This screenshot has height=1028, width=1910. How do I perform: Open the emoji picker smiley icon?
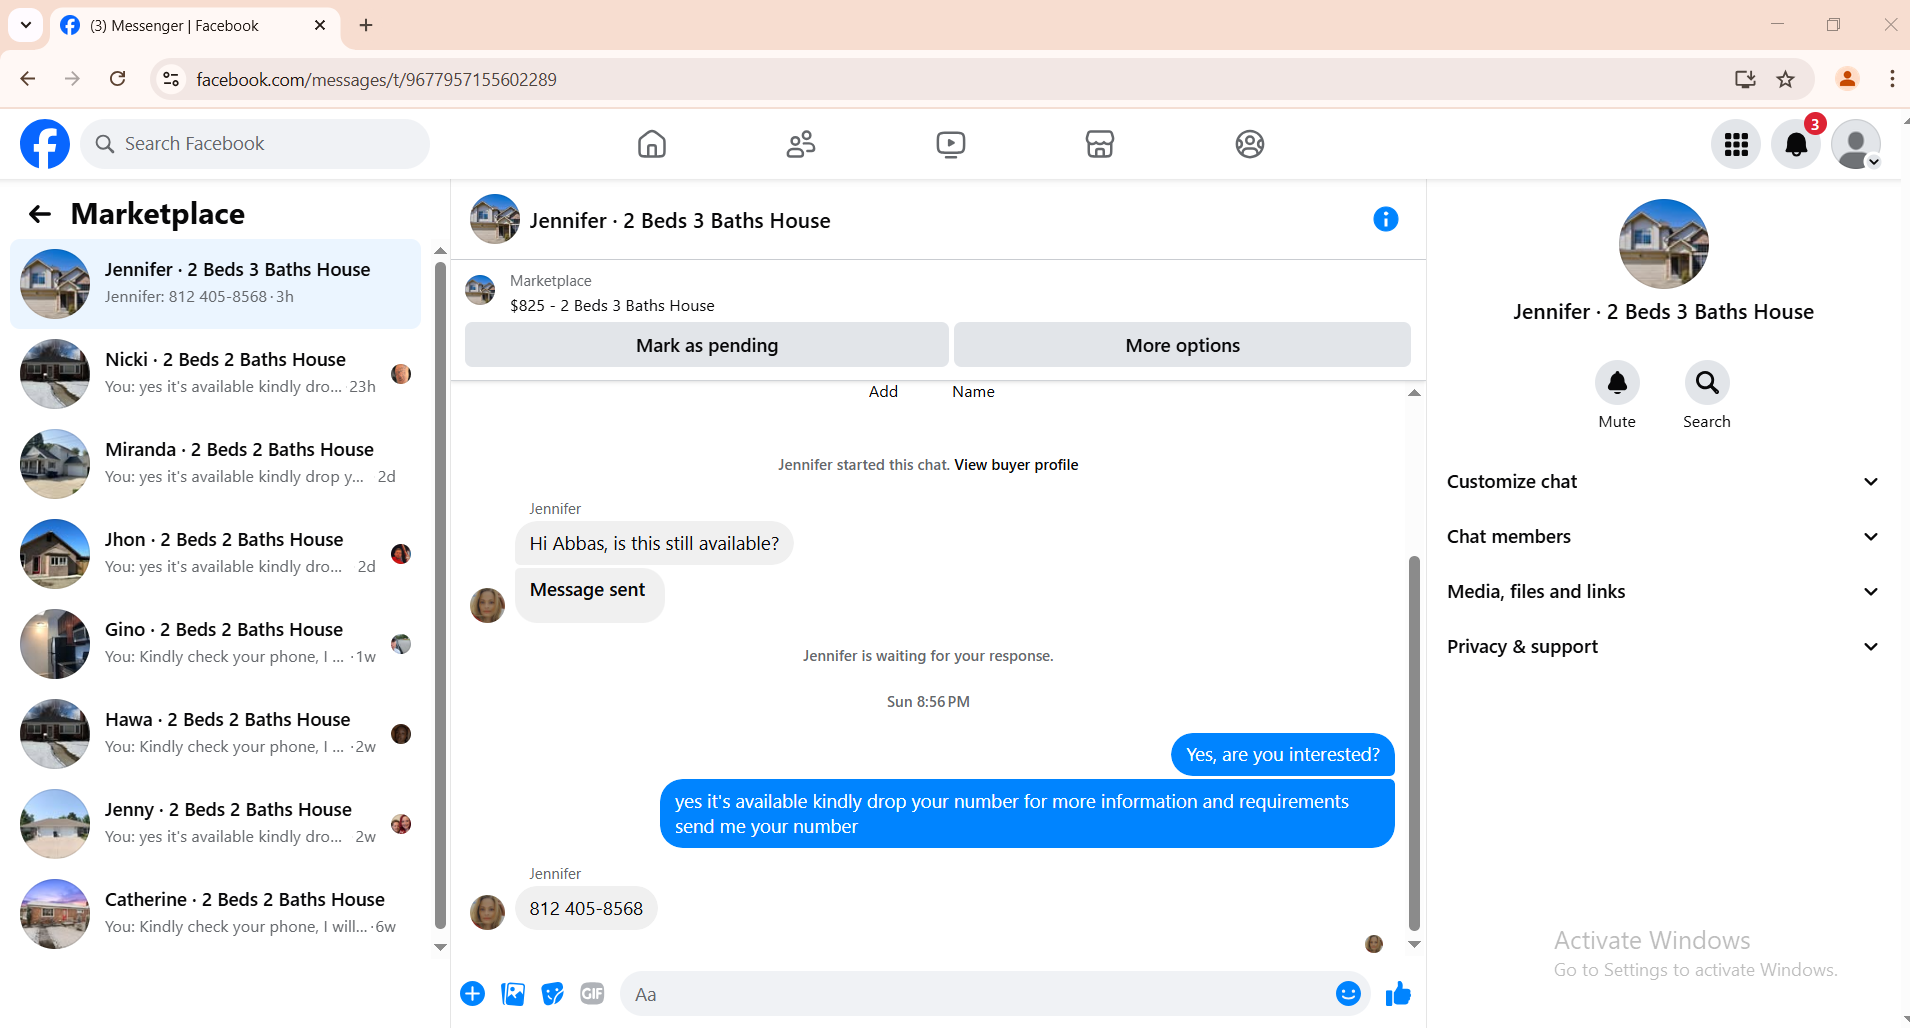1348,994
